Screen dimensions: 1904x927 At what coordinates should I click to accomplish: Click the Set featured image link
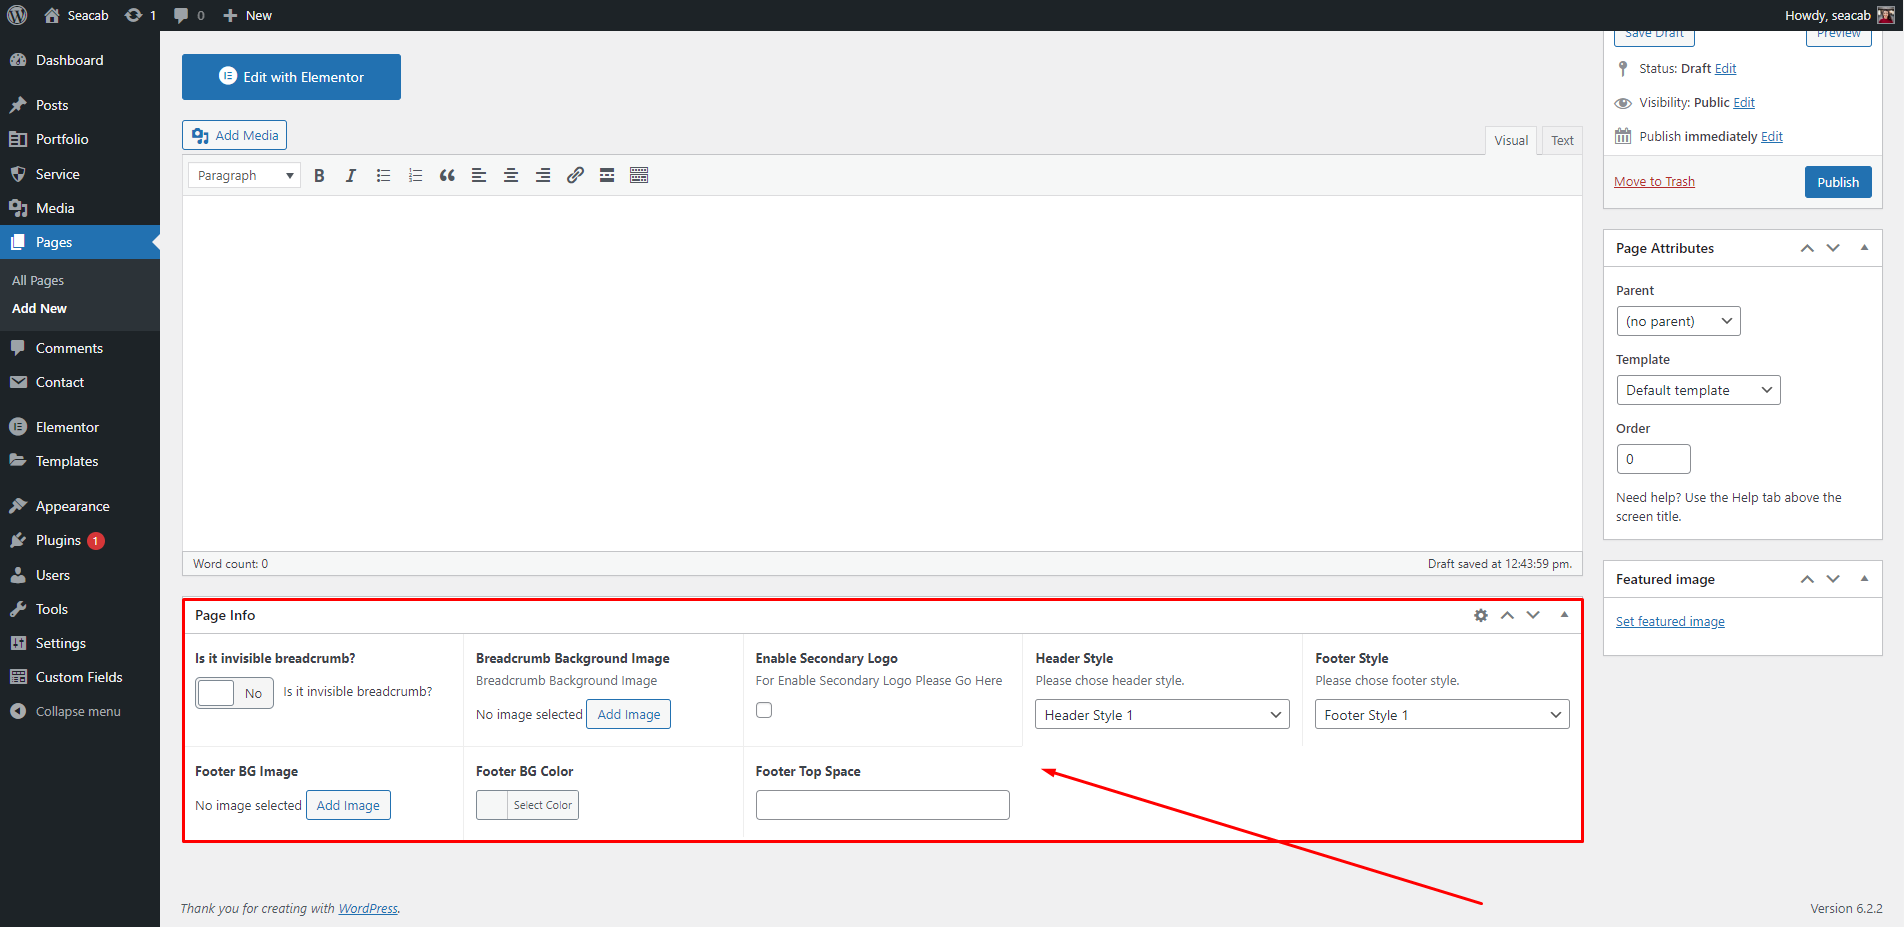point(1670,622)
